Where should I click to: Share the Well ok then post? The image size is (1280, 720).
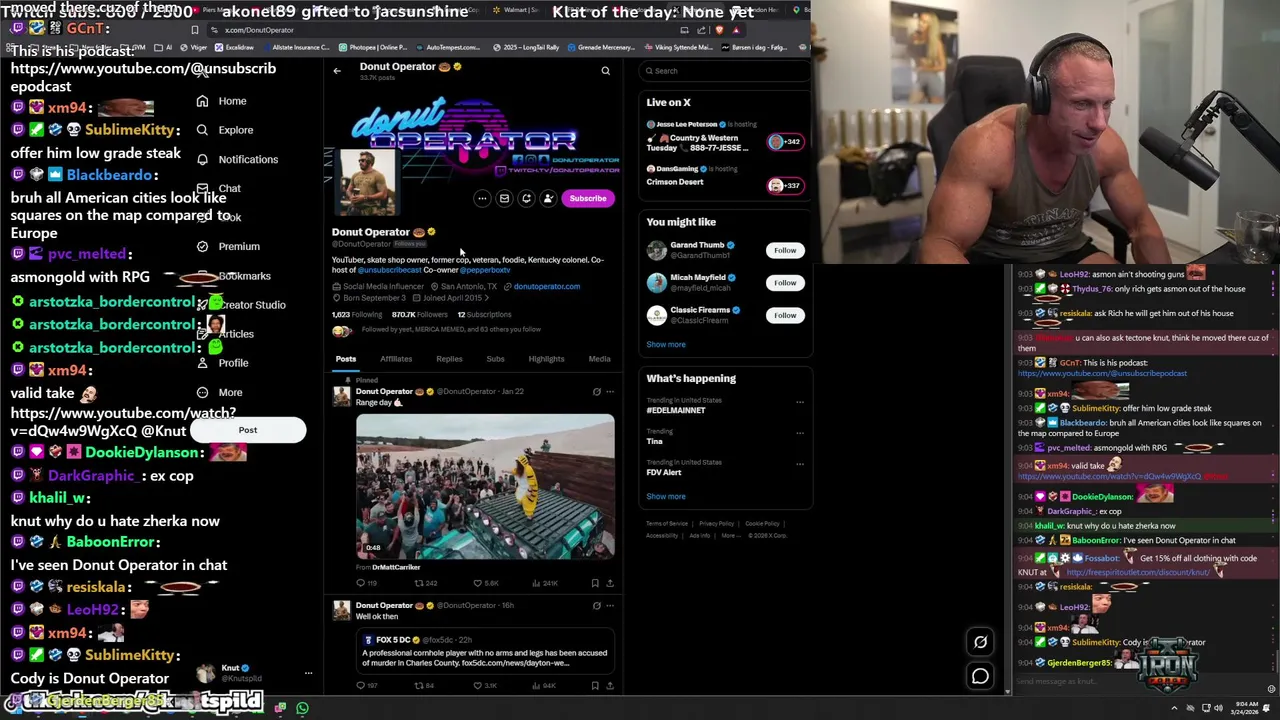[x=610, y=686]
